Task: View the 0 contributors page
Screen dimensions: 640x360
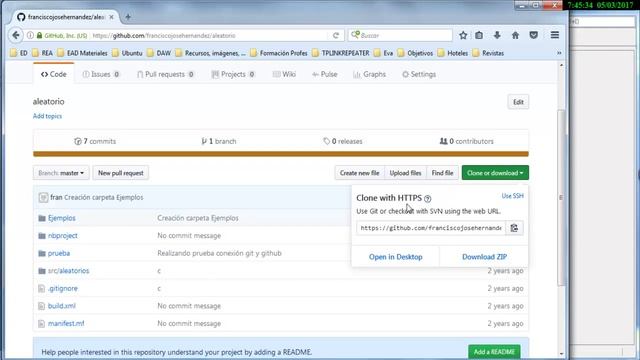Action: pos(467,141)
